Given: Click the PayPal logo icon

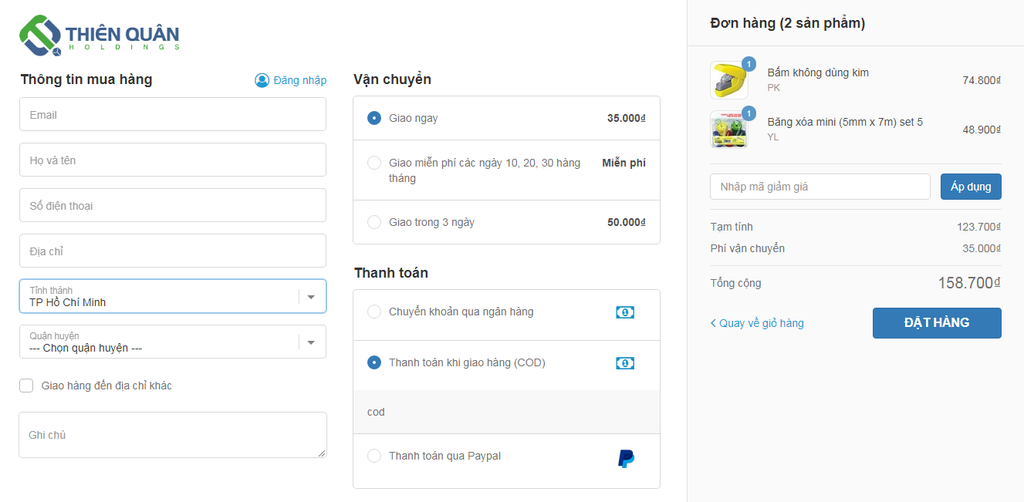Looking at the screenshot, I should [626, 458].
